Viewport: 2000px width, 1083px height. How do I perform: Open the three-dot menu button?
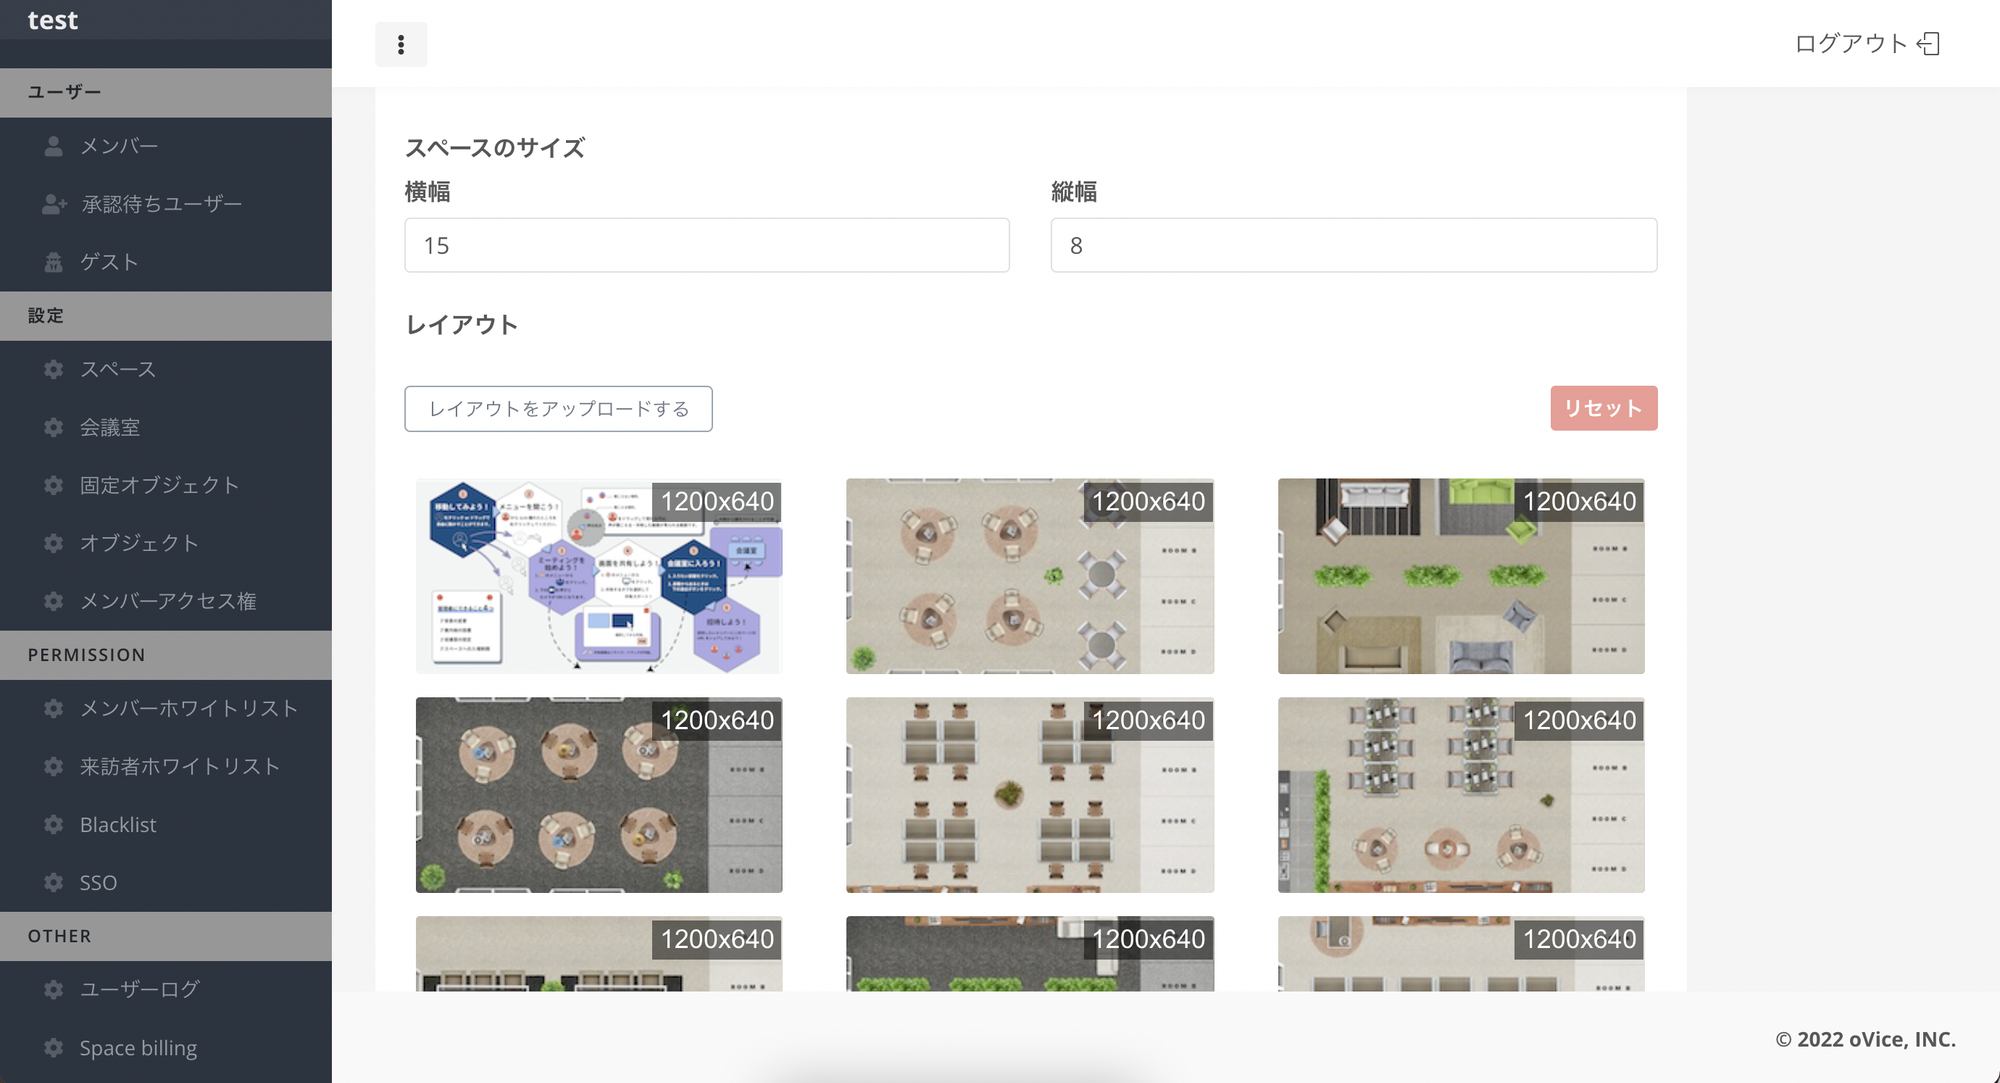[x=401, y=44]
